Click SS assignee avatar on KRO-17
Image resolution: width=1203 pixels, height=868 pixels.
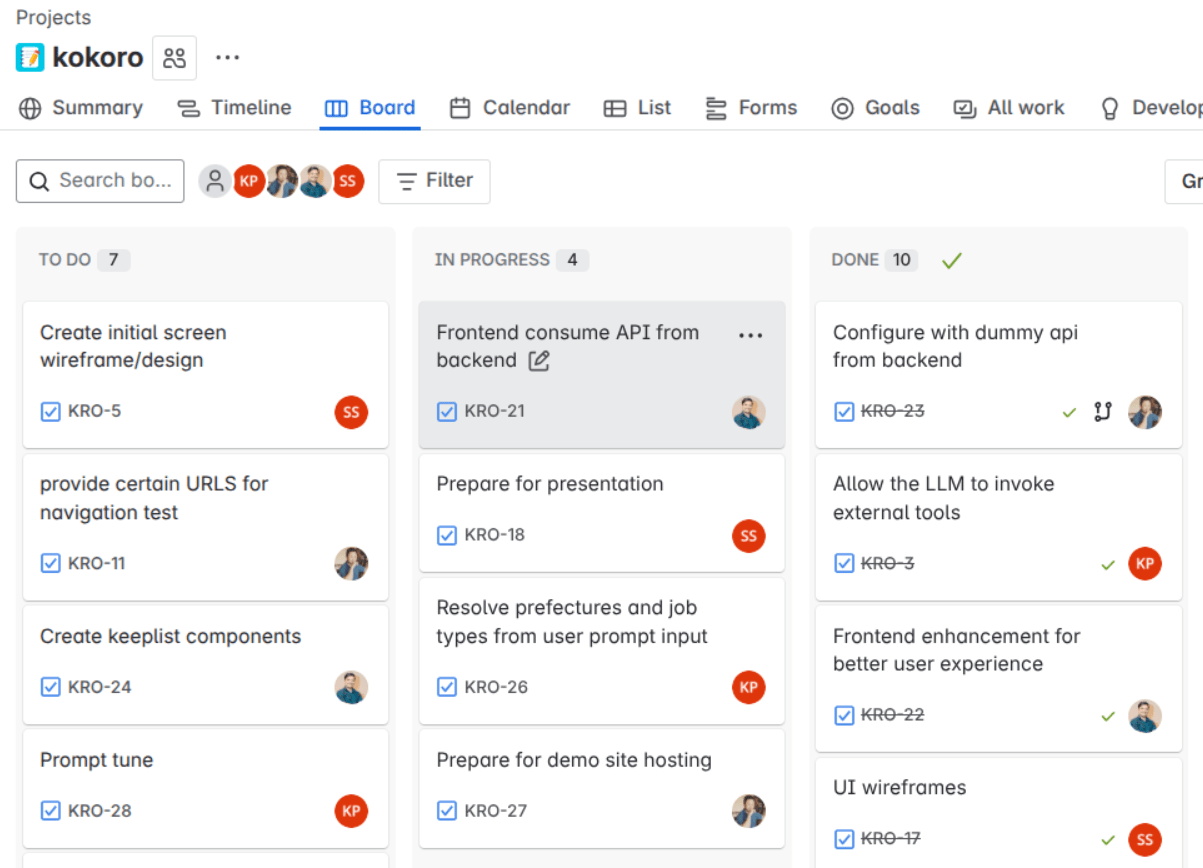pyautogui.click(x=1145, y=839)
